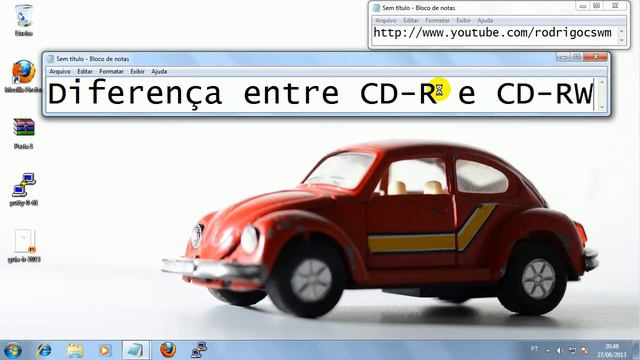Click scroll down arrow in large Notepad

[x=602, y=107]
